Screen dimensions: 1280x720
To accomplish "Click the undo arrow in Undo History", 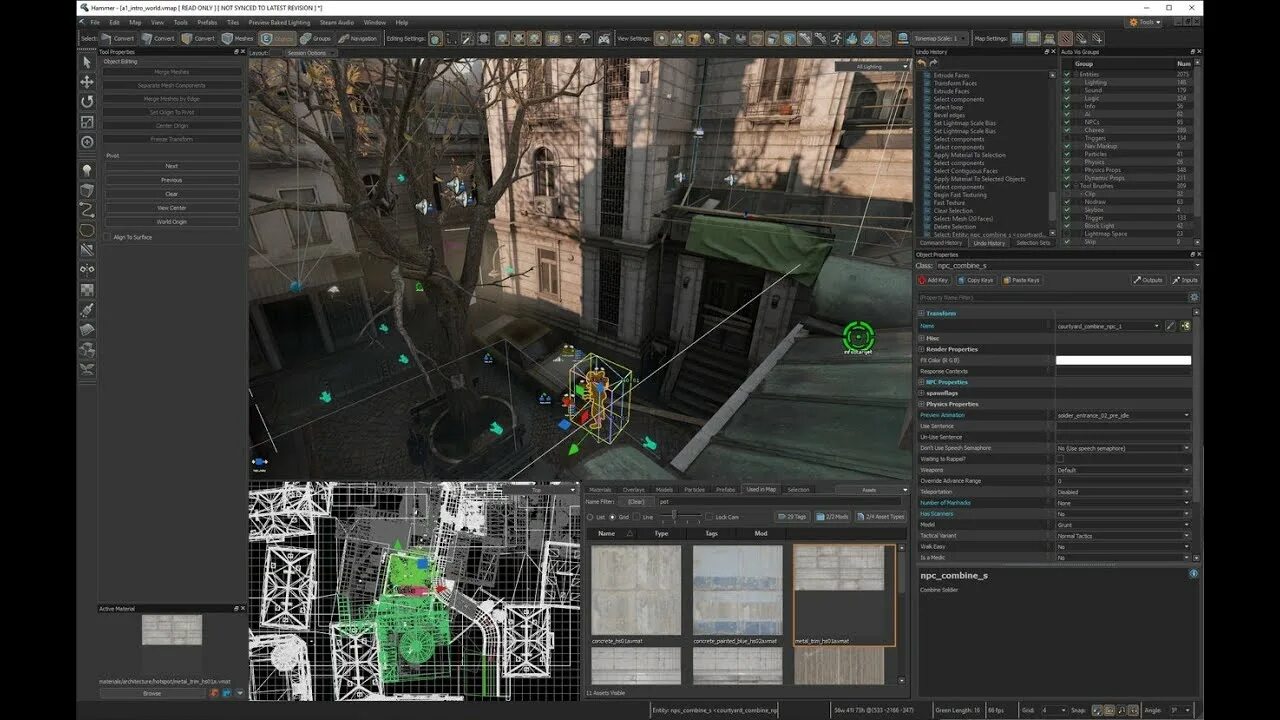I will pos(921,63).
